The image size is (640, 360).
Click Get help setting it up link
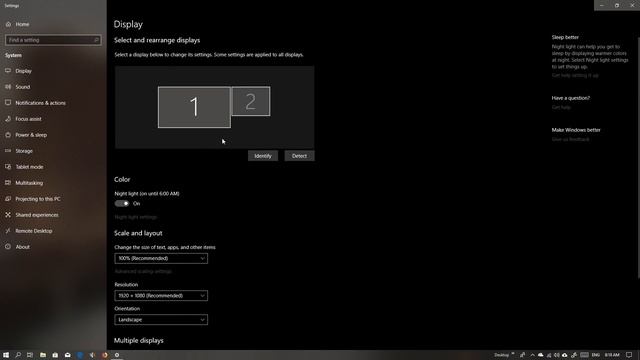pyautogui.click(x=575, y=76)
